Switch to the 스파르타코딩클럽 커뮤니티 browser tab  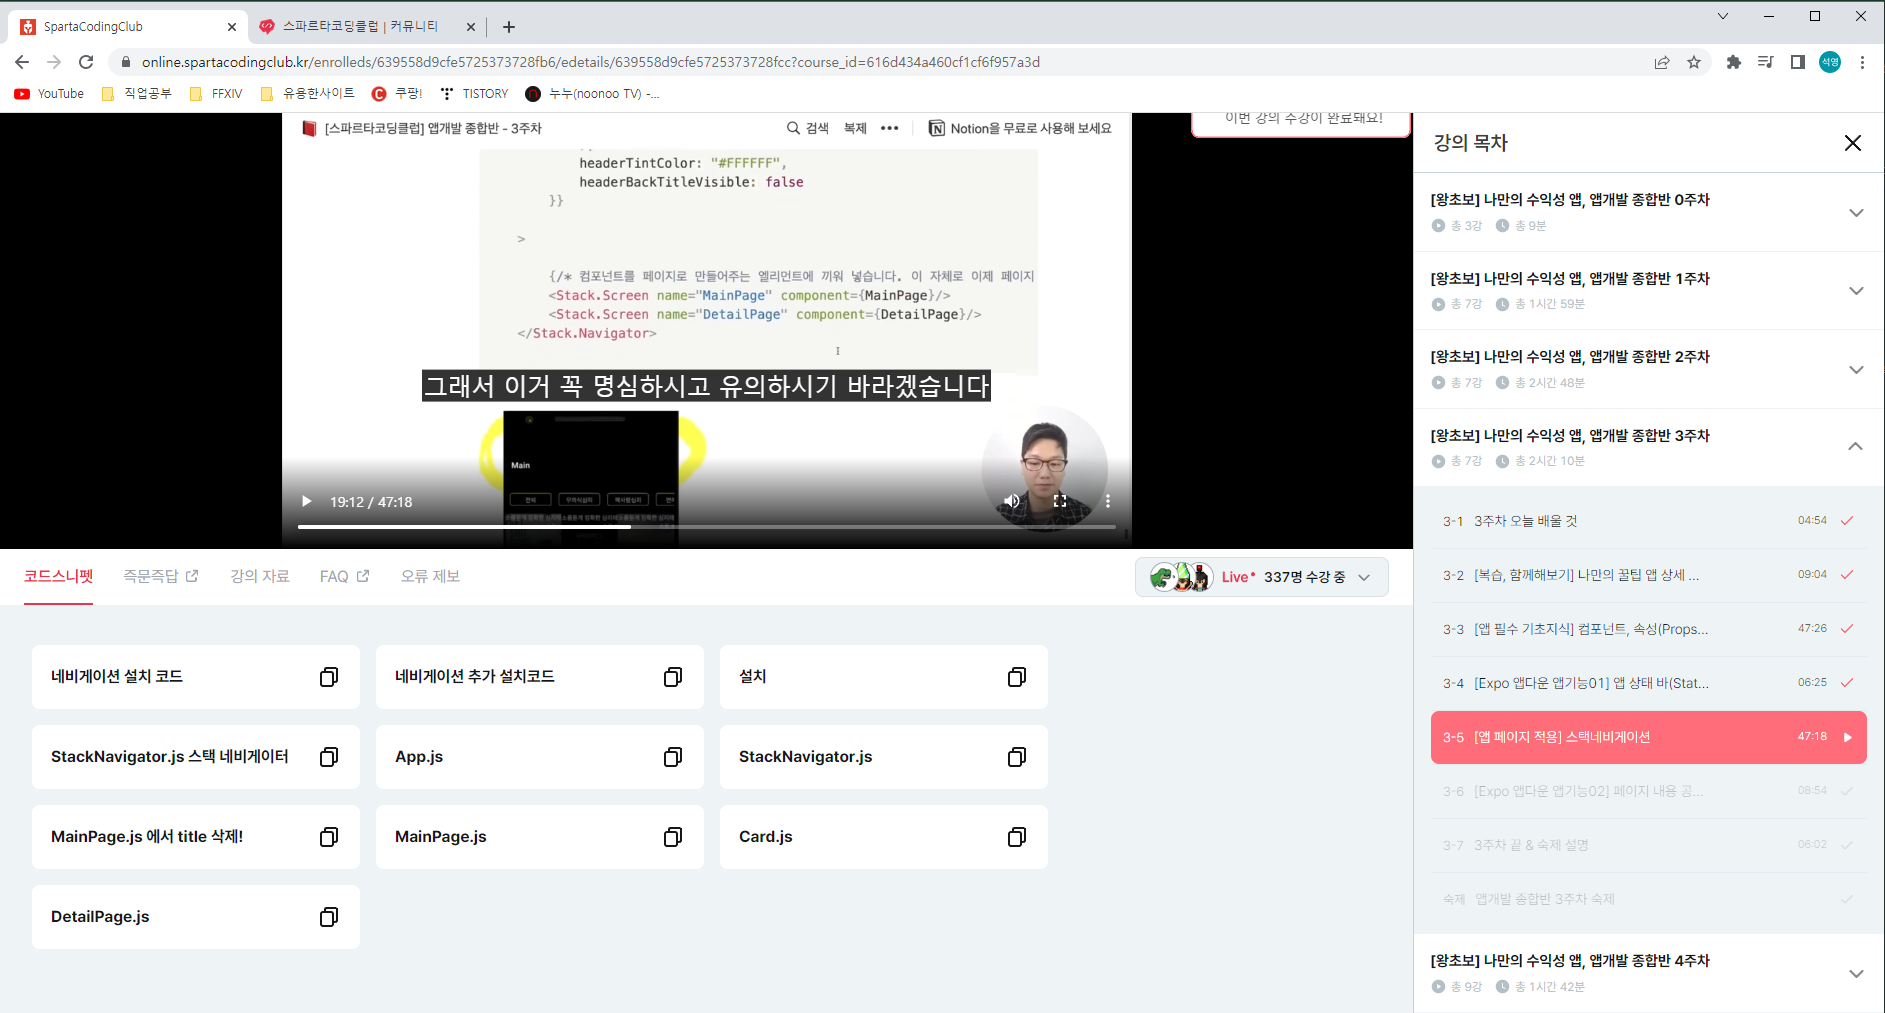tap(362, 27)
